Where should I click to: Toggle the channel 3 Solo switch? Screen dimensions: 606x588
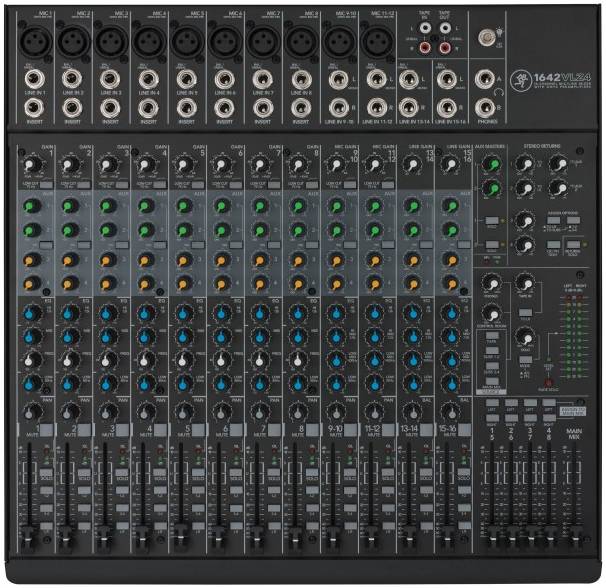[122, 473]
